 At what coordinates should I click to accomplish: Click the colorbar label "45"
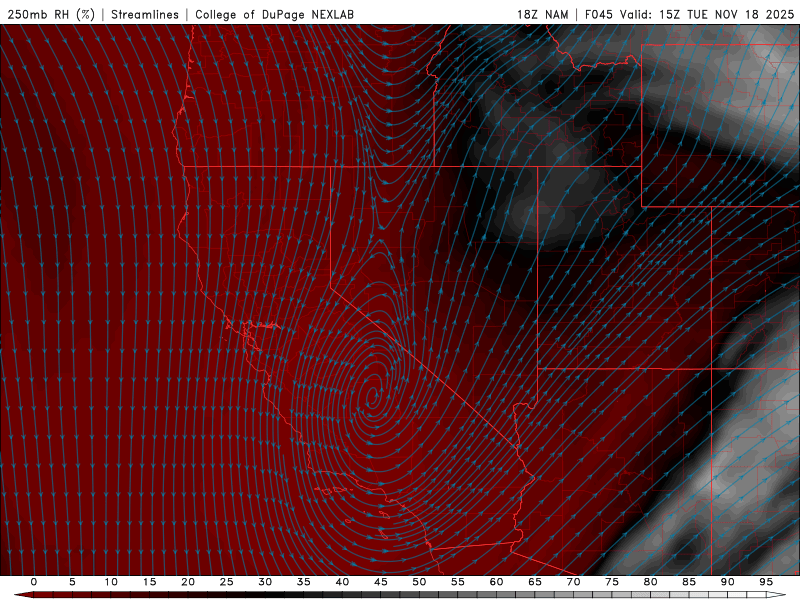coord(381,582)
